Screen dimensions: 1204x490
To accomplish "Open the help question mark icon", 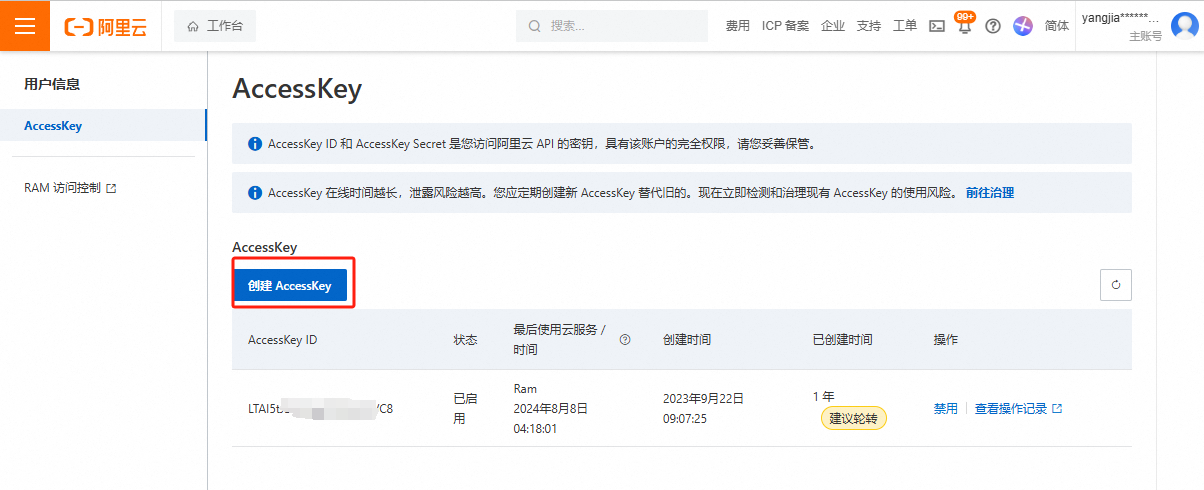I will pyautogui.click(x=993, y=26).
